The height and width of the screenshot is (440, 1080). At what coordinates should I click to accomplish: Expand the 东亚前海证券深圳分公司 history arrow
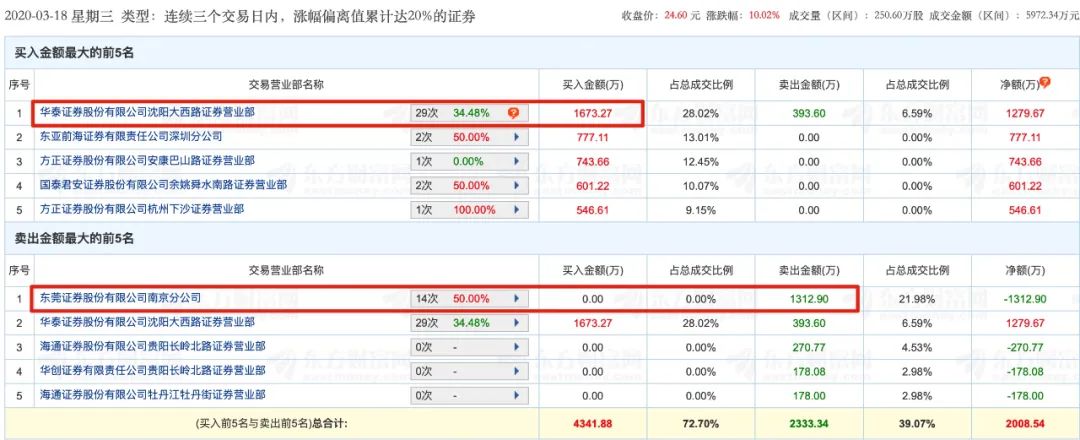click(516, 137)
